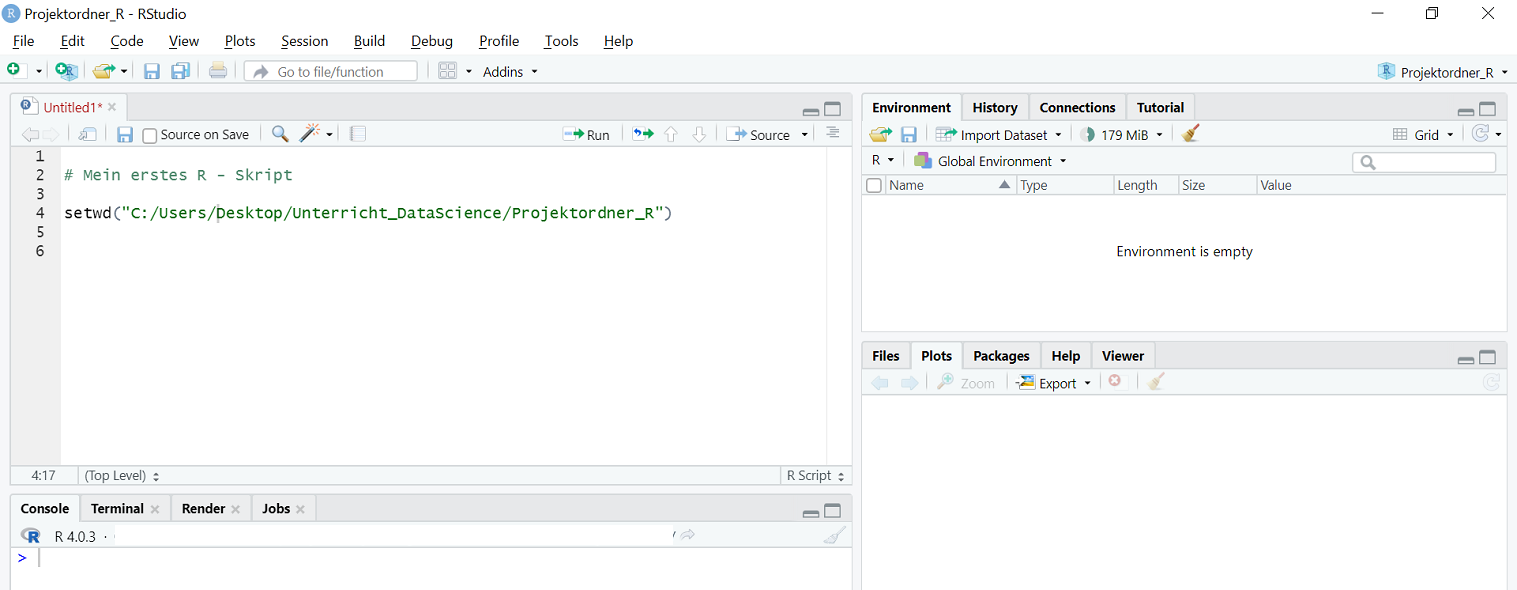
Task: Switch to the Packages tab
Action: (1000, 356)
